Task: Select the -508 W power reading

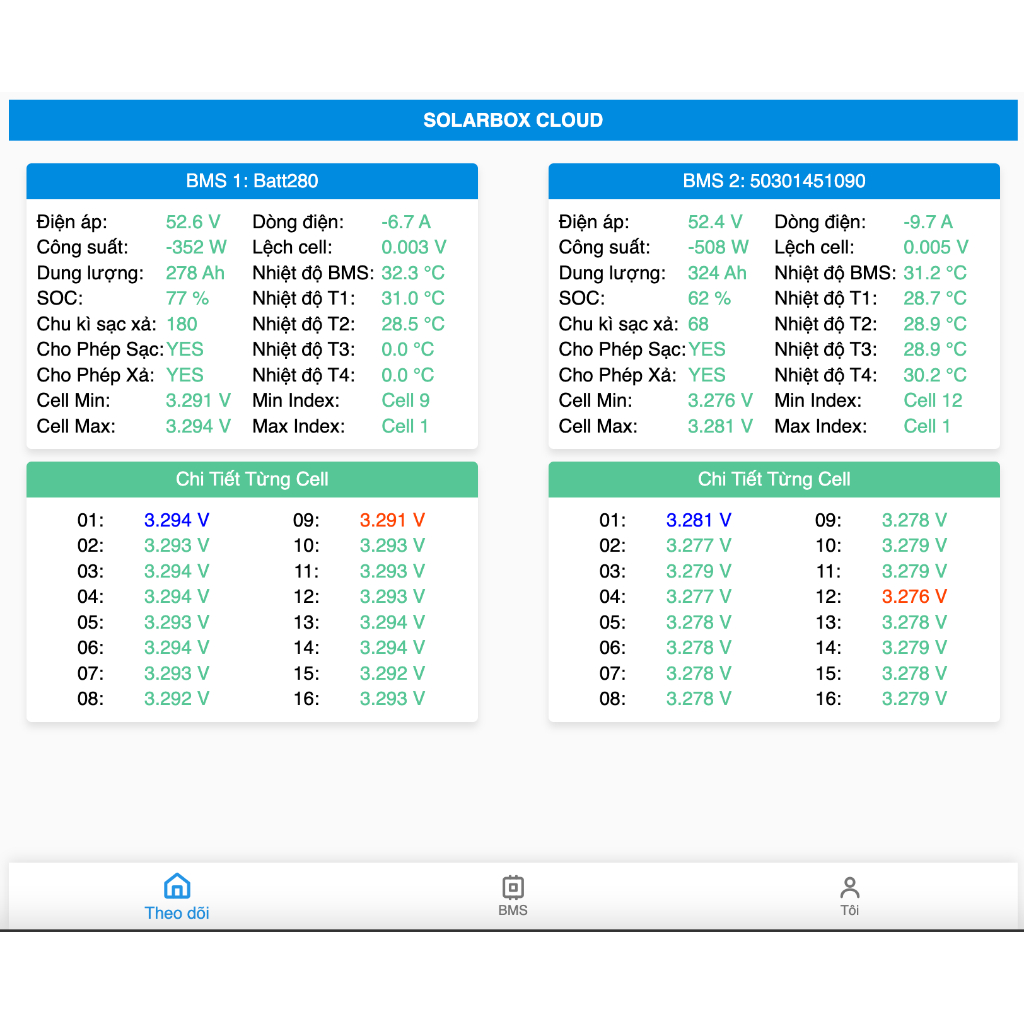Action: (x=718, y=247)
